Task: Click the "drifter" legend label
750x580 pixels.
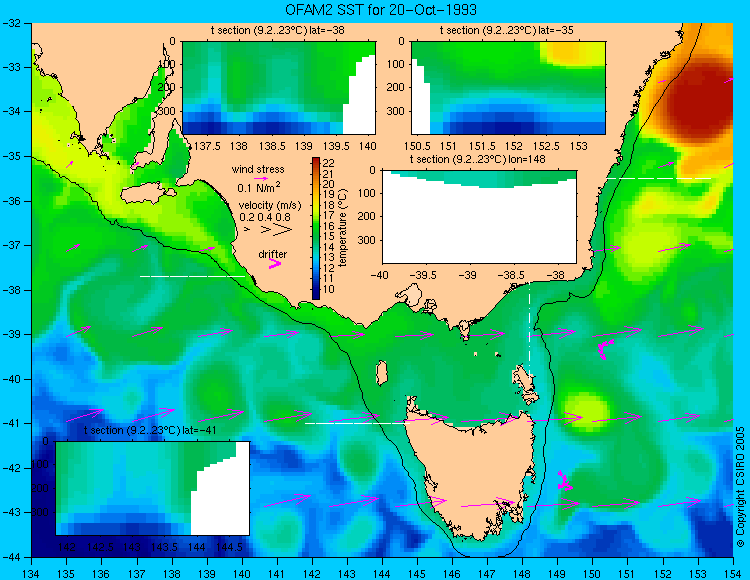Action: coord(273,254)
